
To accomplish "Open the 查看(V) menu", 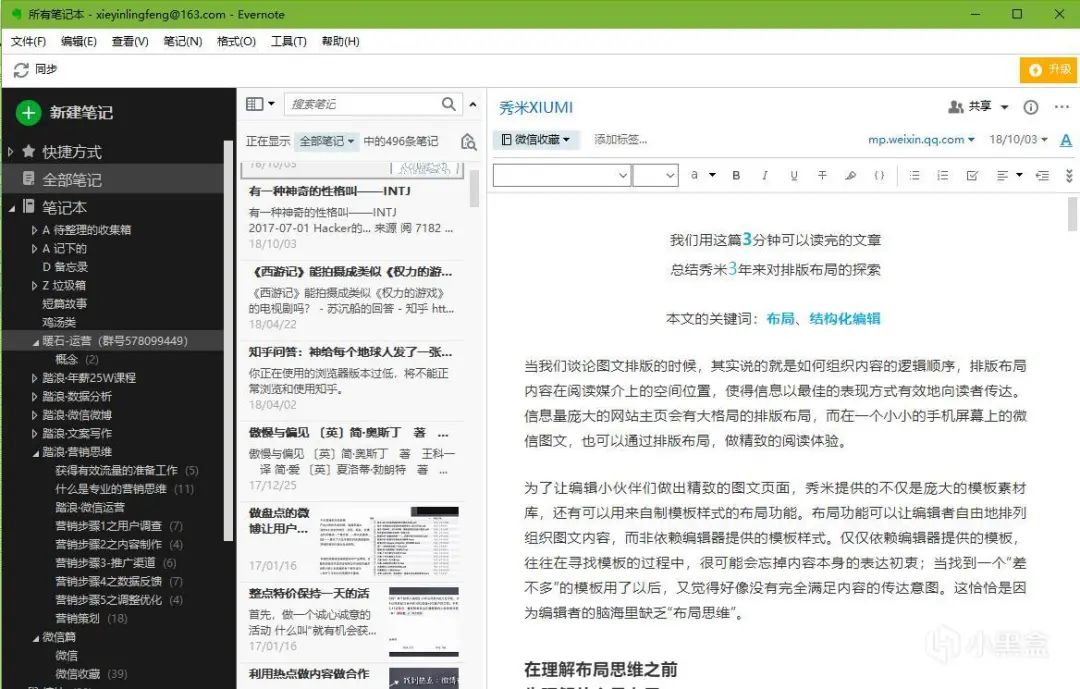I will [x=130, y=41].
